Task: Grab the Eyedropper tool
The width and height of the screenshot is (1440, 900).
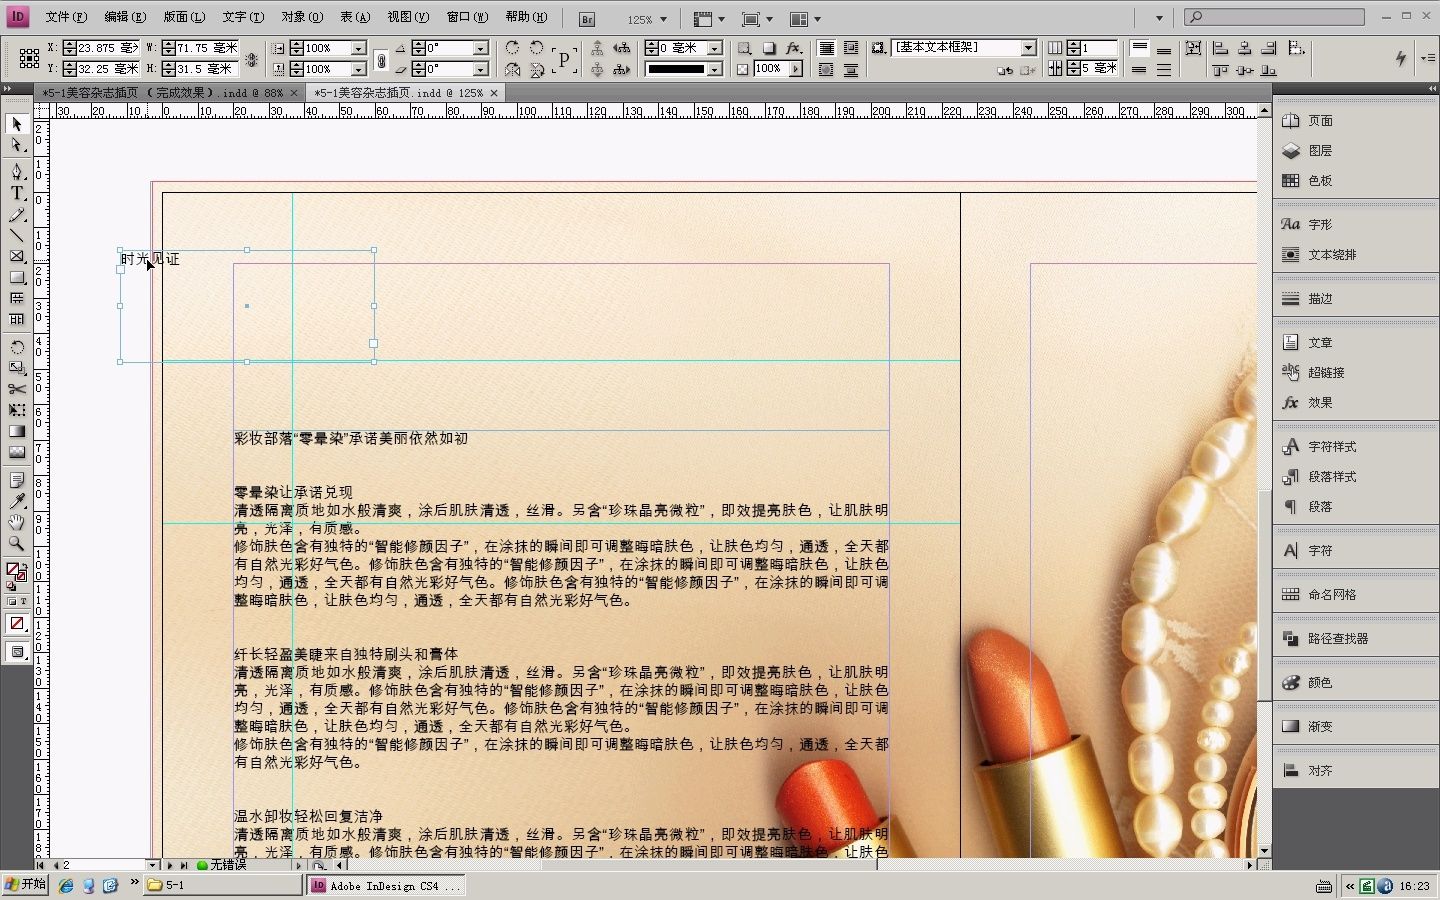Action: [x=16, y=501]
